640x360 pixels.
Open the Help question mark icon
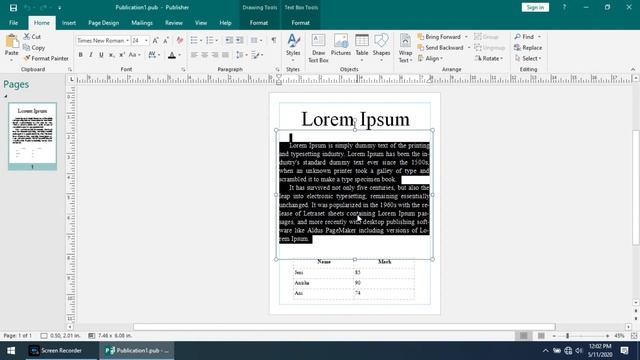pos(564,7)
